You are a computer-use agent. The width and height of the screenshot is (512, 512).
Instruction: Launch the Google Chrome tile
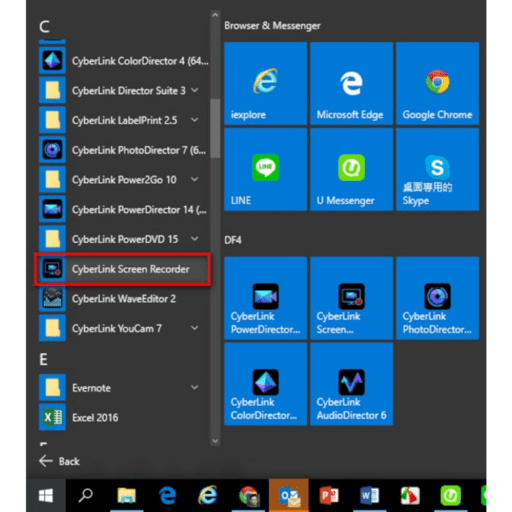437,84
